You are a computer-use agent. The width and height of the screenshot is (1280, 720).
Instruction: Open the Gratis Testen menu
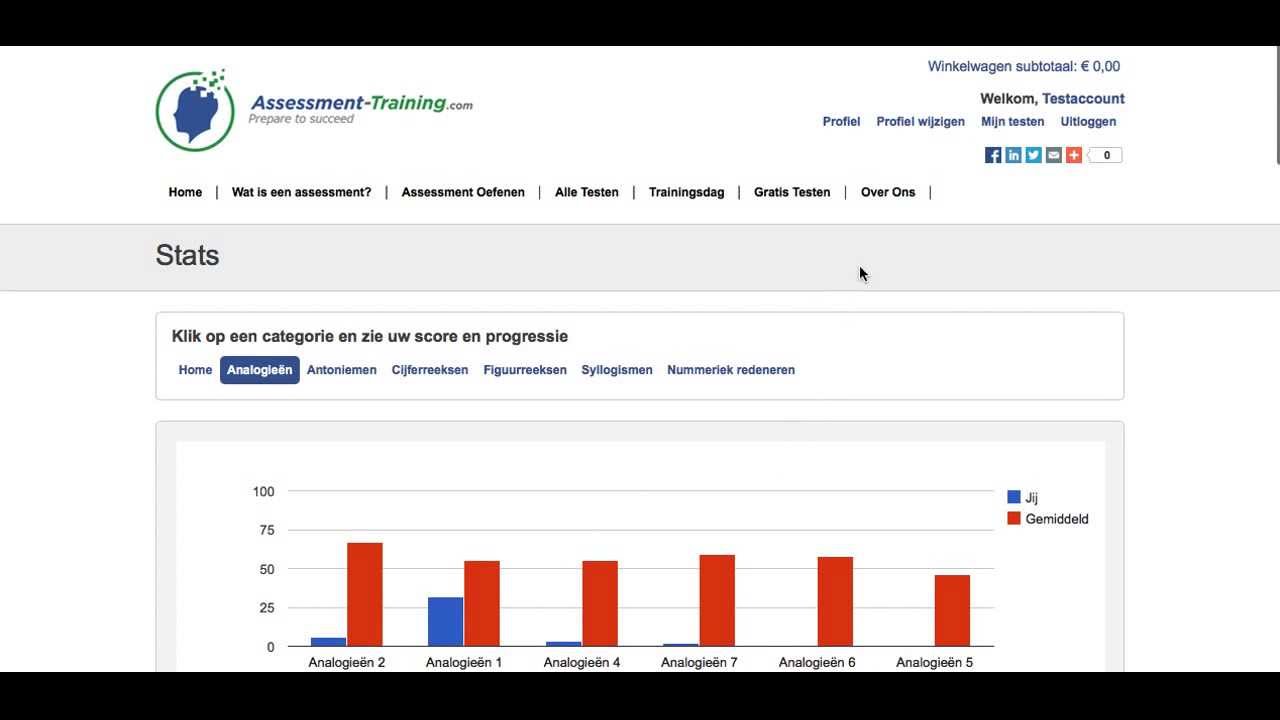[792, 192]
